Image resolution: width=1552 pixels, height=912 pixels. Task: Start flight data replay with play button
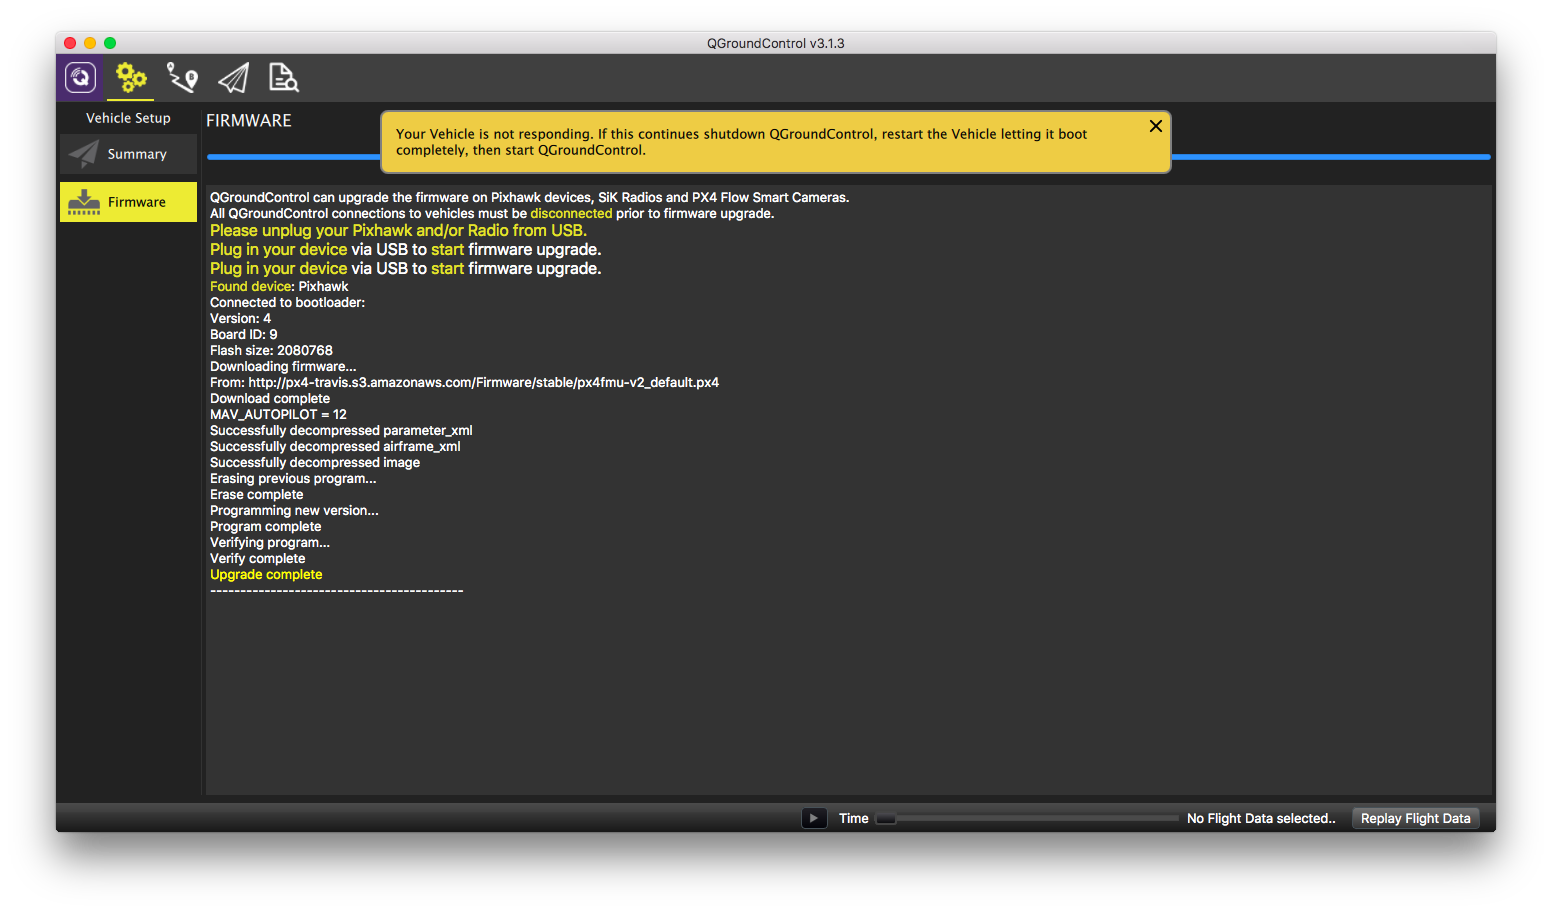(x=814, y=818)
